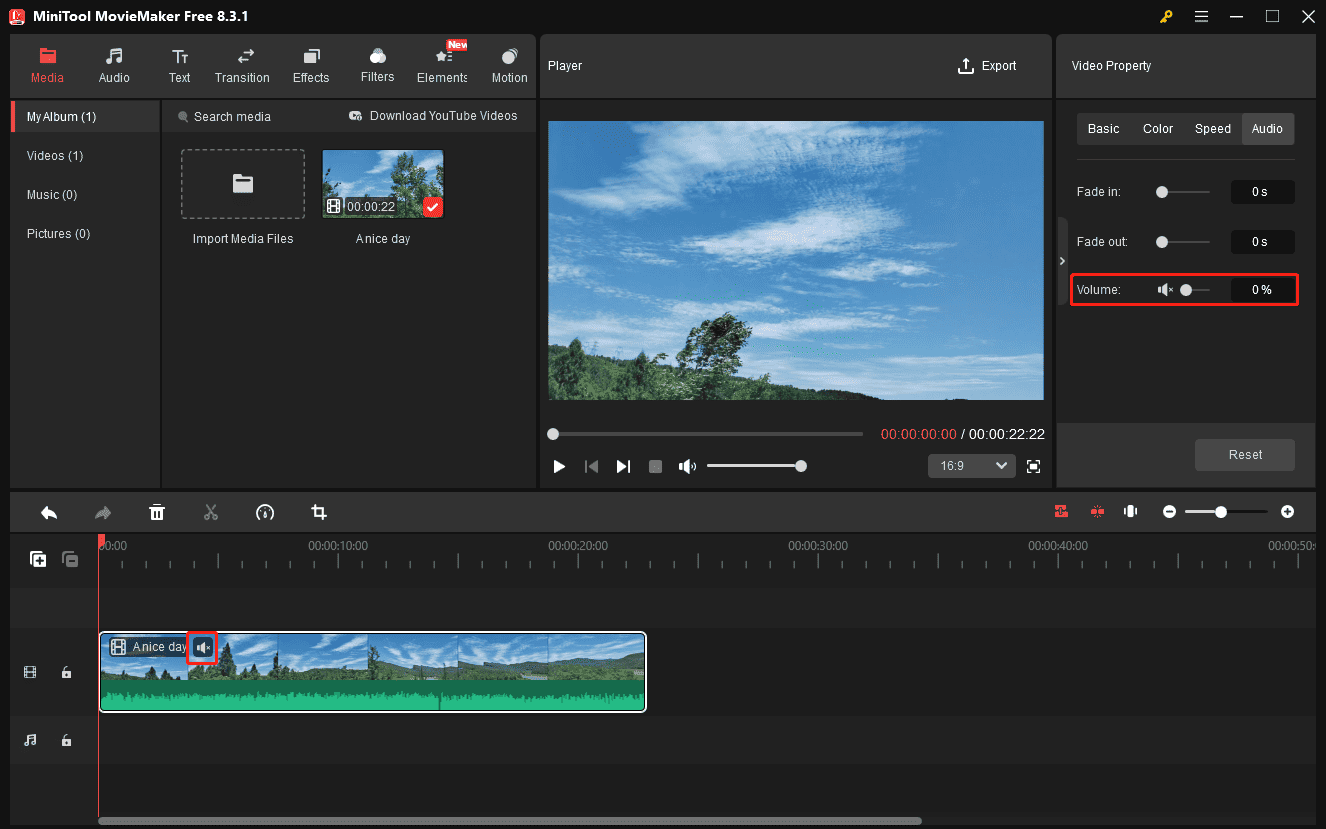Switch to the Audio tab in Video Property
Viewport: 1326px width, 829px height.
tap(1267, 128)
